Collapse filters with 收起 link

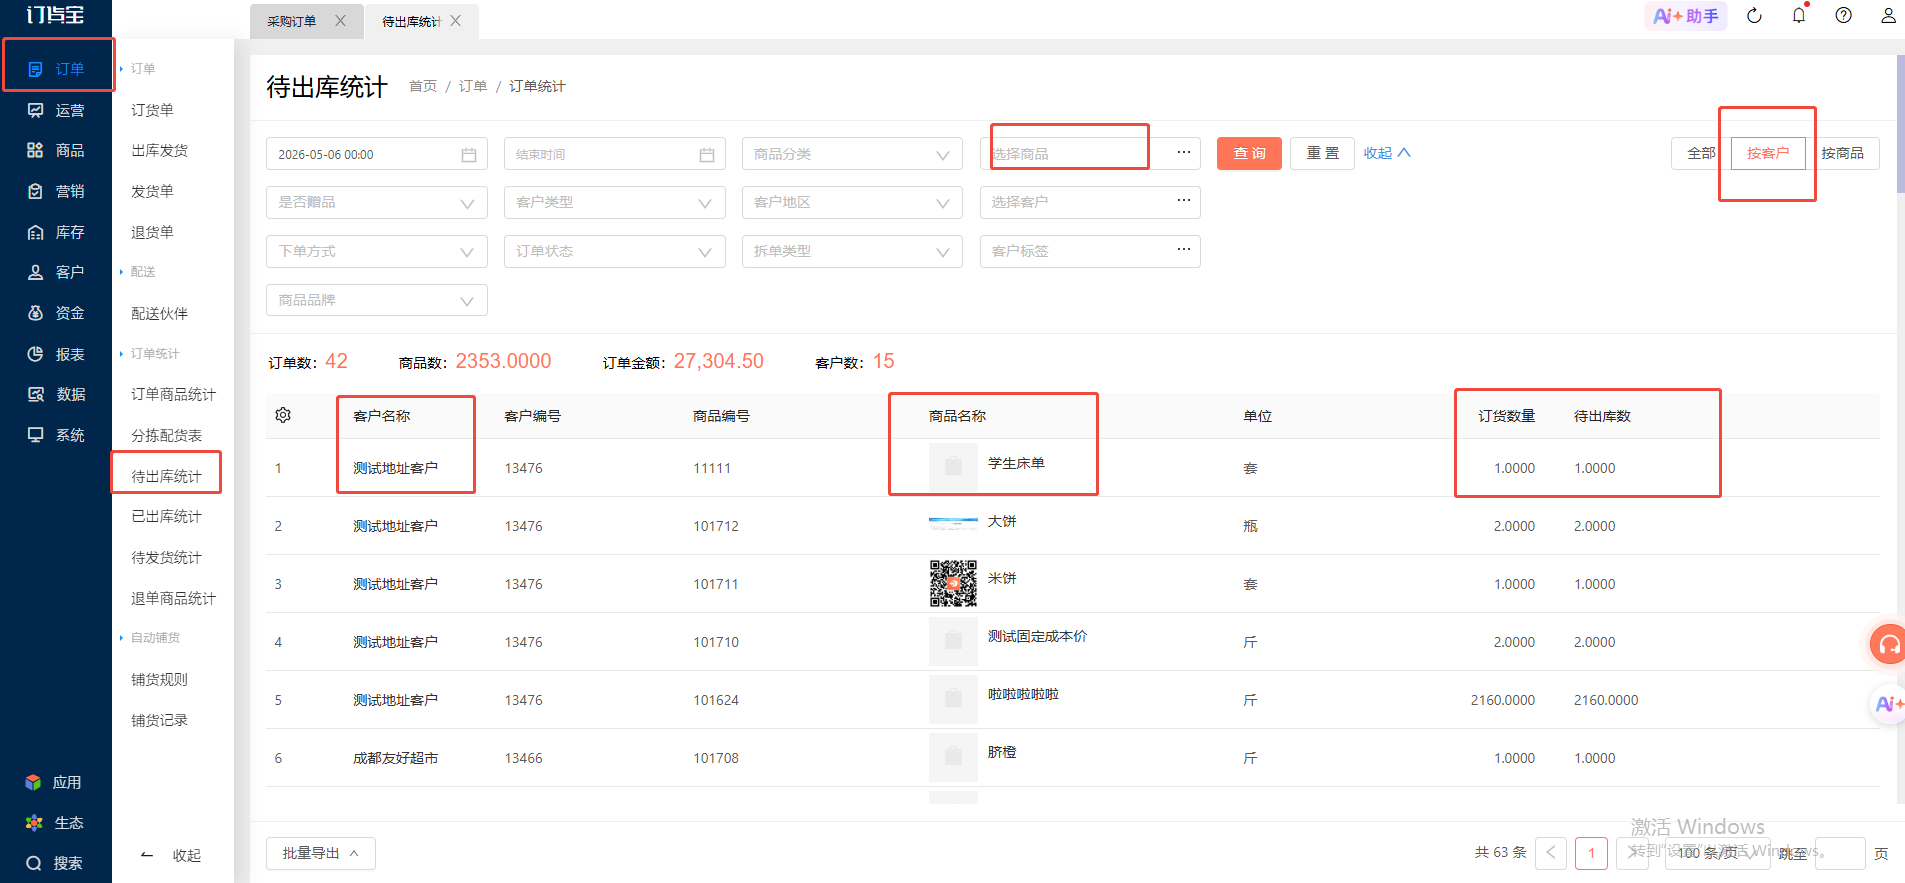pos(1387,153)
